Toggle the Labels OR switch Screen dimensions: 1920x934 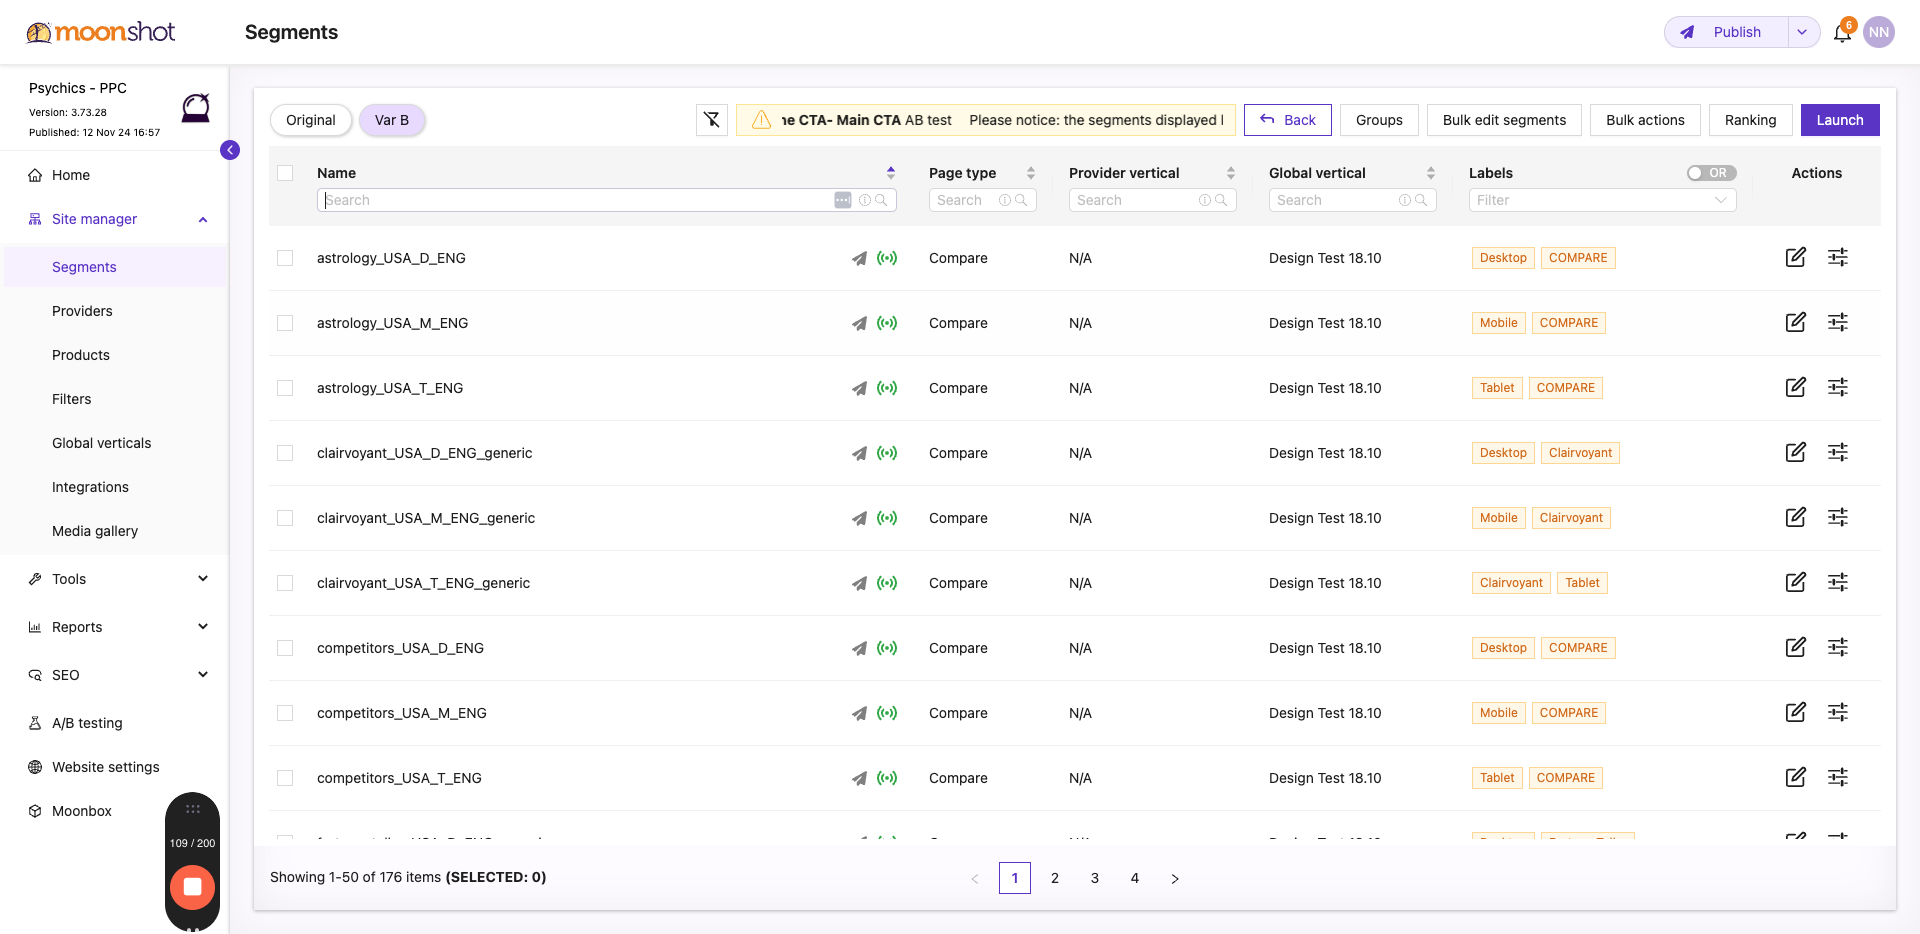[1711, 173]
